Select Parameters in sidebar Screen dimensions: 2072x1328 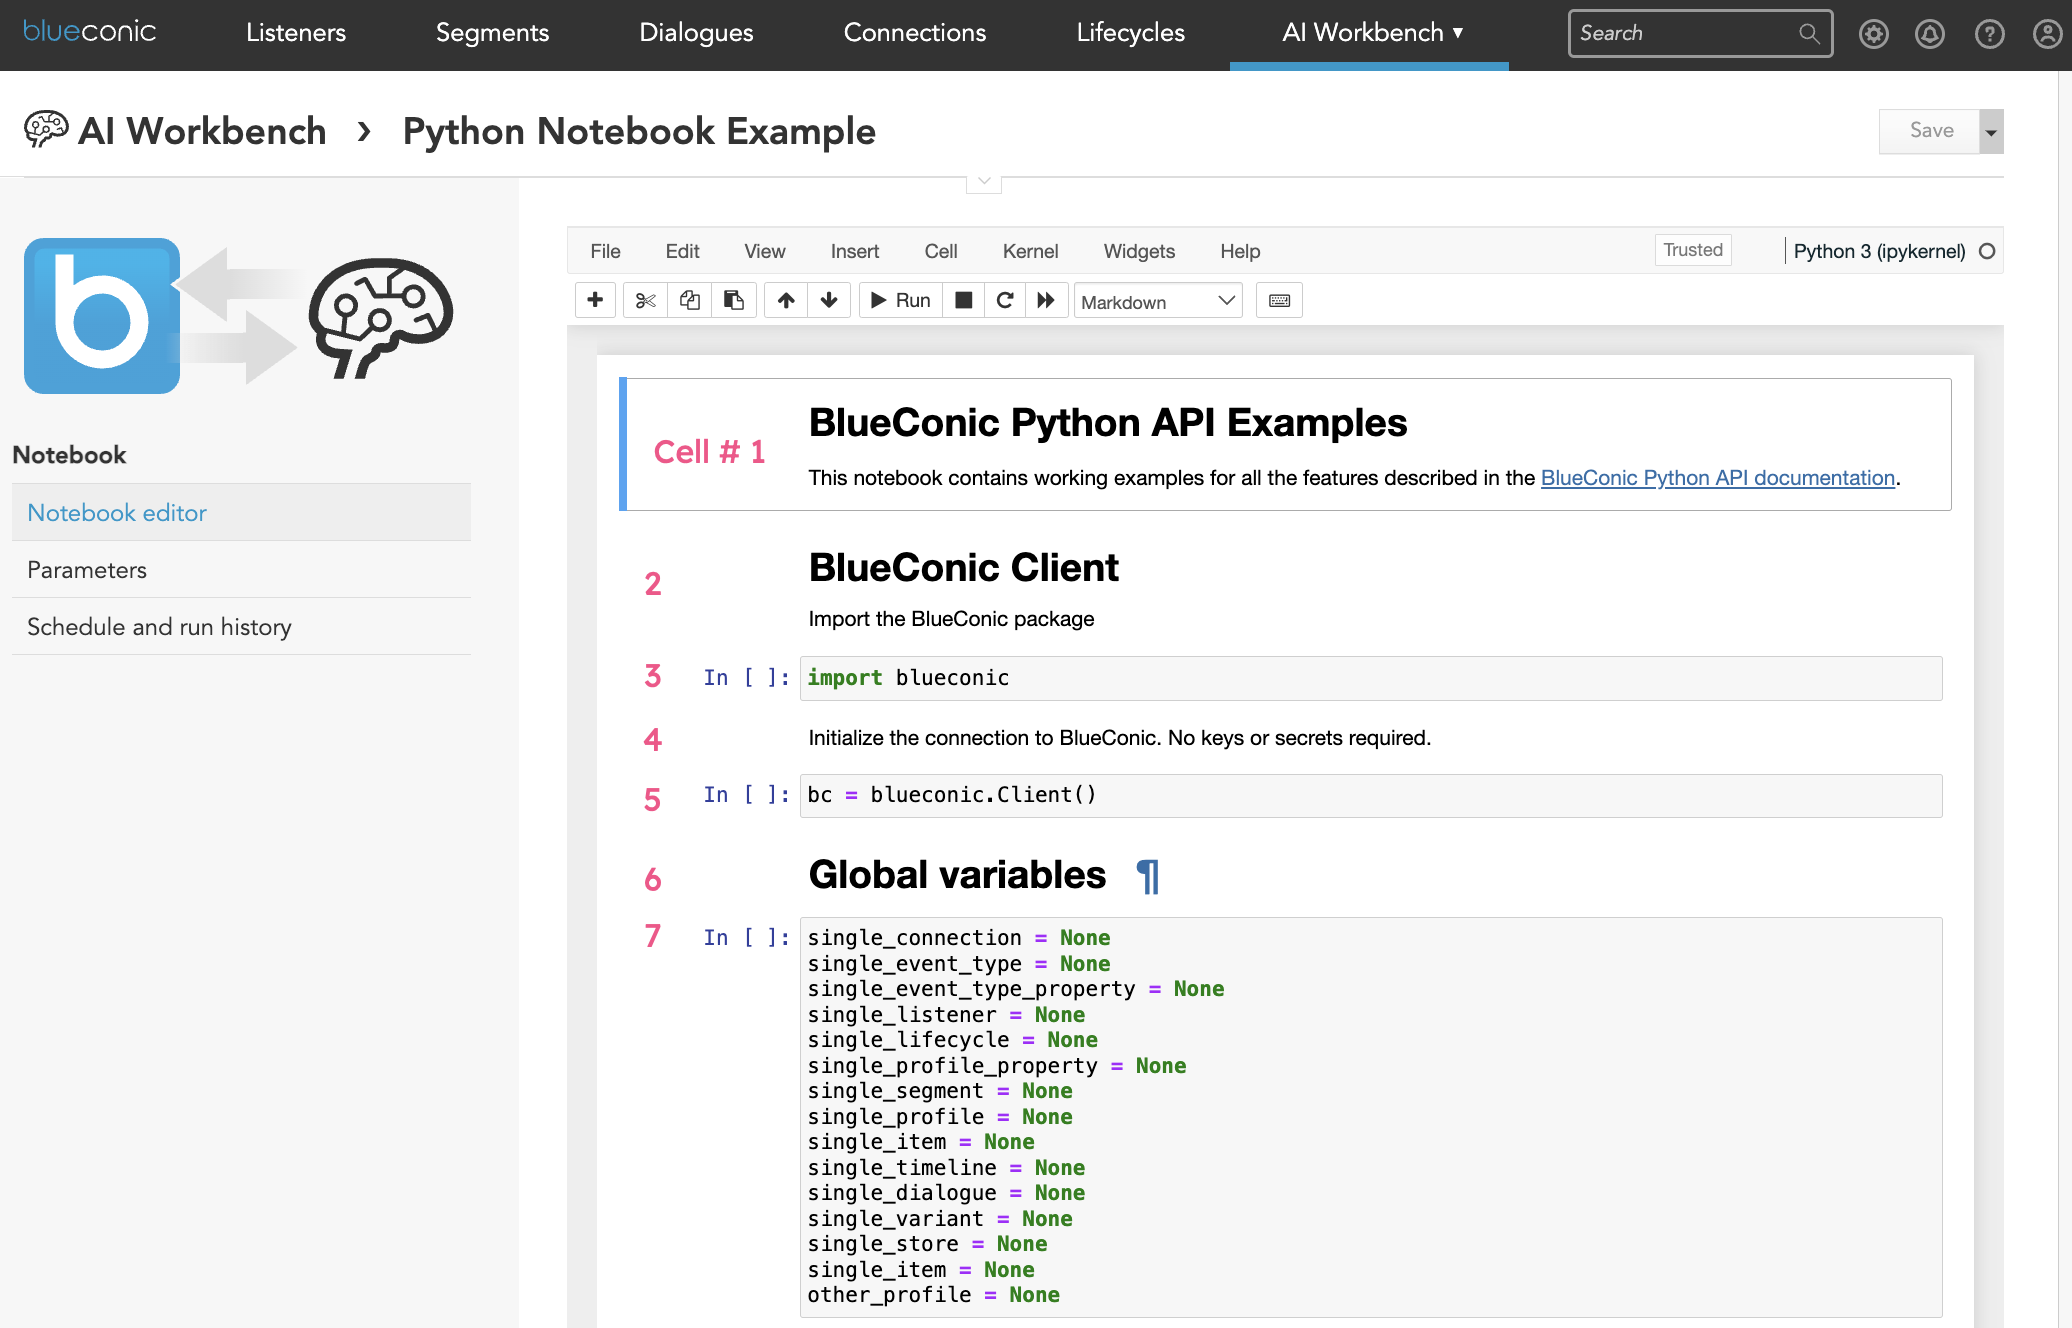pos(241,569)
